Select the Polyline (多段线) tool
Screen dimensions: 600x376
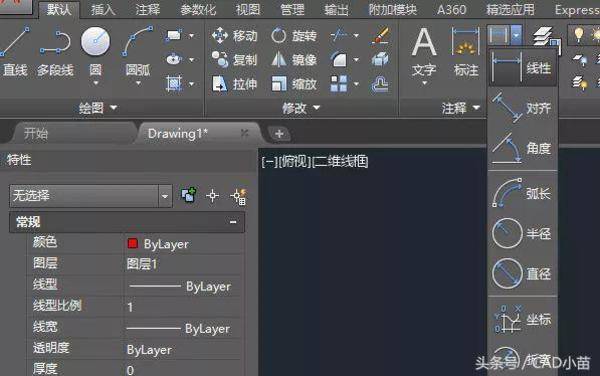pos(55,50)
